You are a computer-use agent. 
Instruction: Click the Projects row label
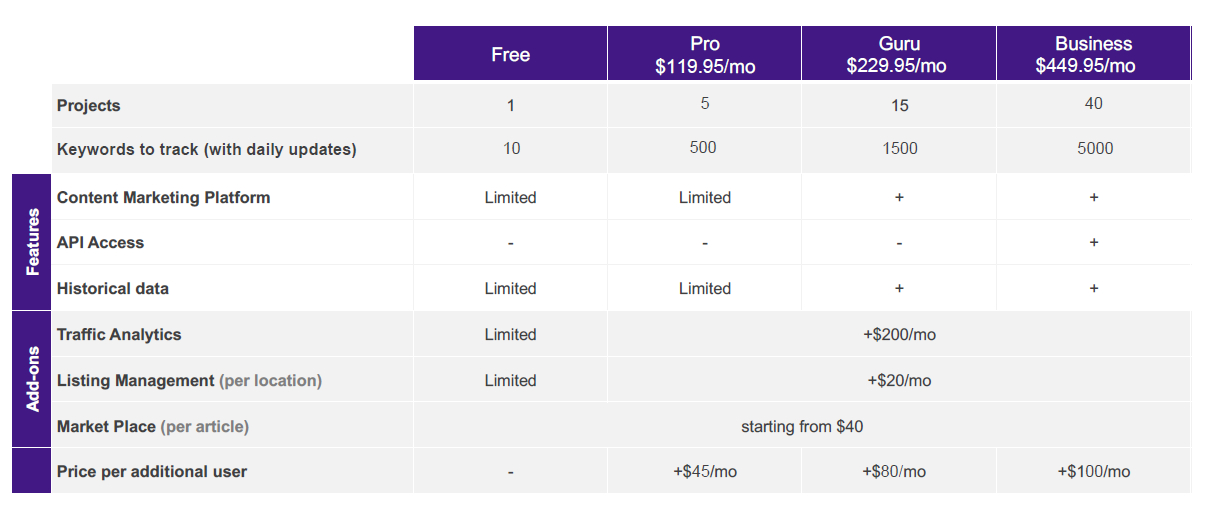(x=89, y=106)
